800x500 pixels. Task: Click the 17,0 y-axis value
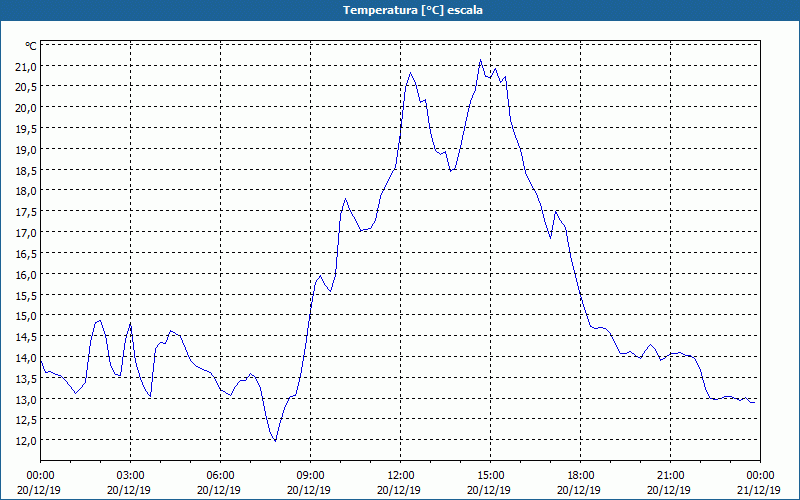pyautogui.click(x=27, y=233)
